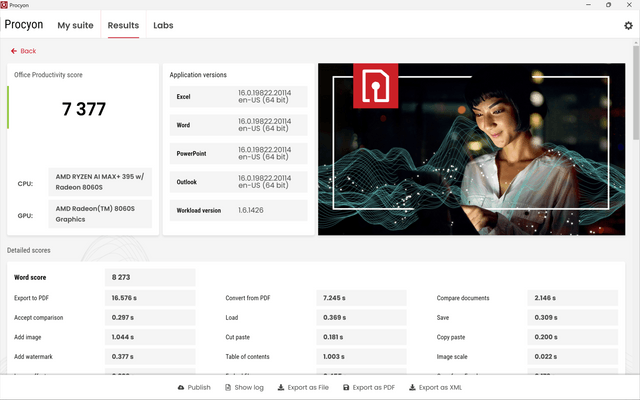The image size is (640, 400).
Task: Click the red back arrow icon
Action: pyautogui.click(x=14, y=51)
